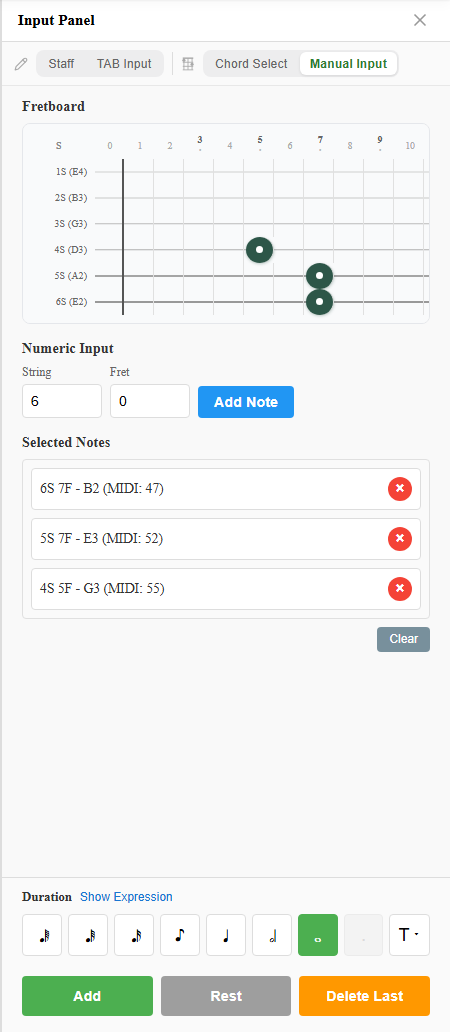Select the quarter note duration

click(226, 935)
